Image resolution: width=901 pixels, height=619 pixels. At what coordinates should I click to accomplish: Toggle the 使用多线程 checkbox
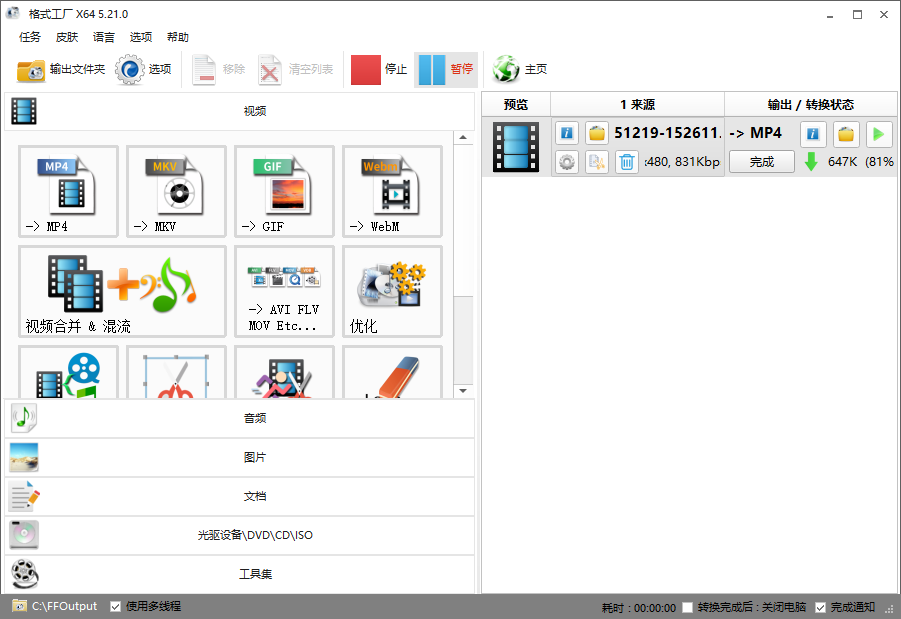(115, 607)
